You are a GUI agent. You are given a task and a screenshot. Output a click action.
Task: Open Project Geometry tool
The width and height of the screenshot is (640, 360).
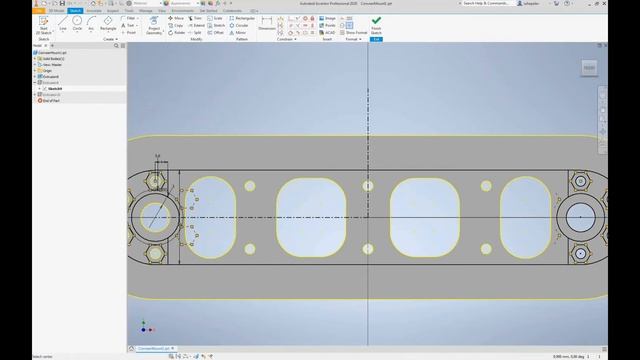pos(154,25)
